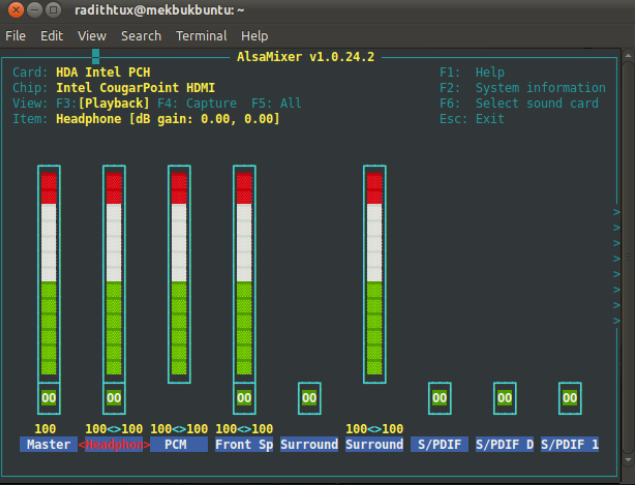Viewport: 635px width, 485px height.
Task: Select the Surround label with 100<>100 level
Action: [x=375, y=444]
